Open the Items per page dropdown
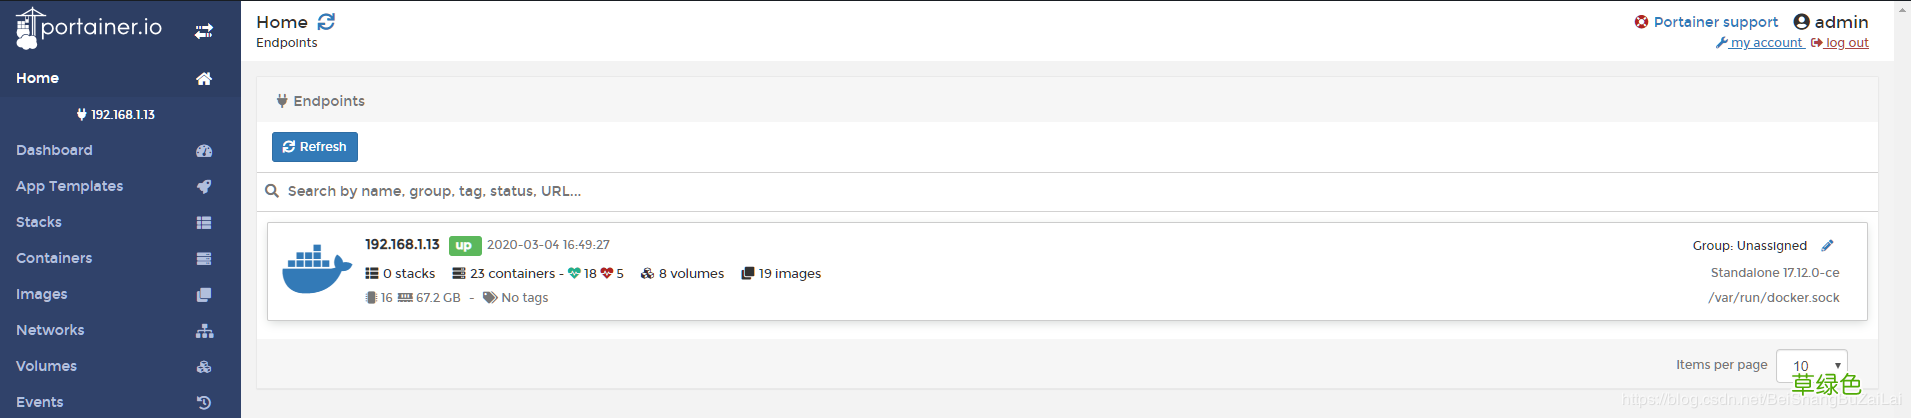 click(1811, 365)
